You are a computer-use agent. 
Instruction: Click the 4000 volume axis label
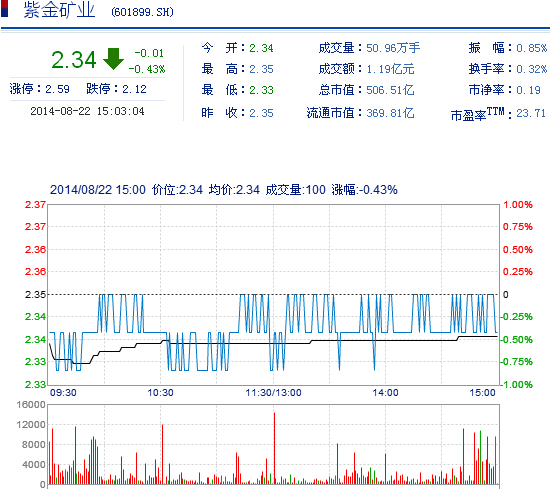pyautogui.click(x=34, y=465)
